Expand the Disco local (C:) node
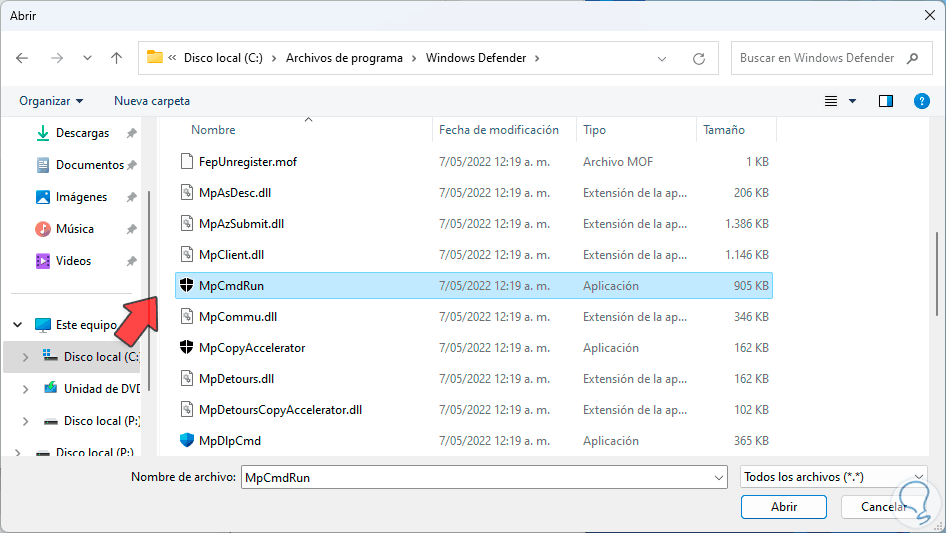The image size is (946, 533). tap(25, 357)
